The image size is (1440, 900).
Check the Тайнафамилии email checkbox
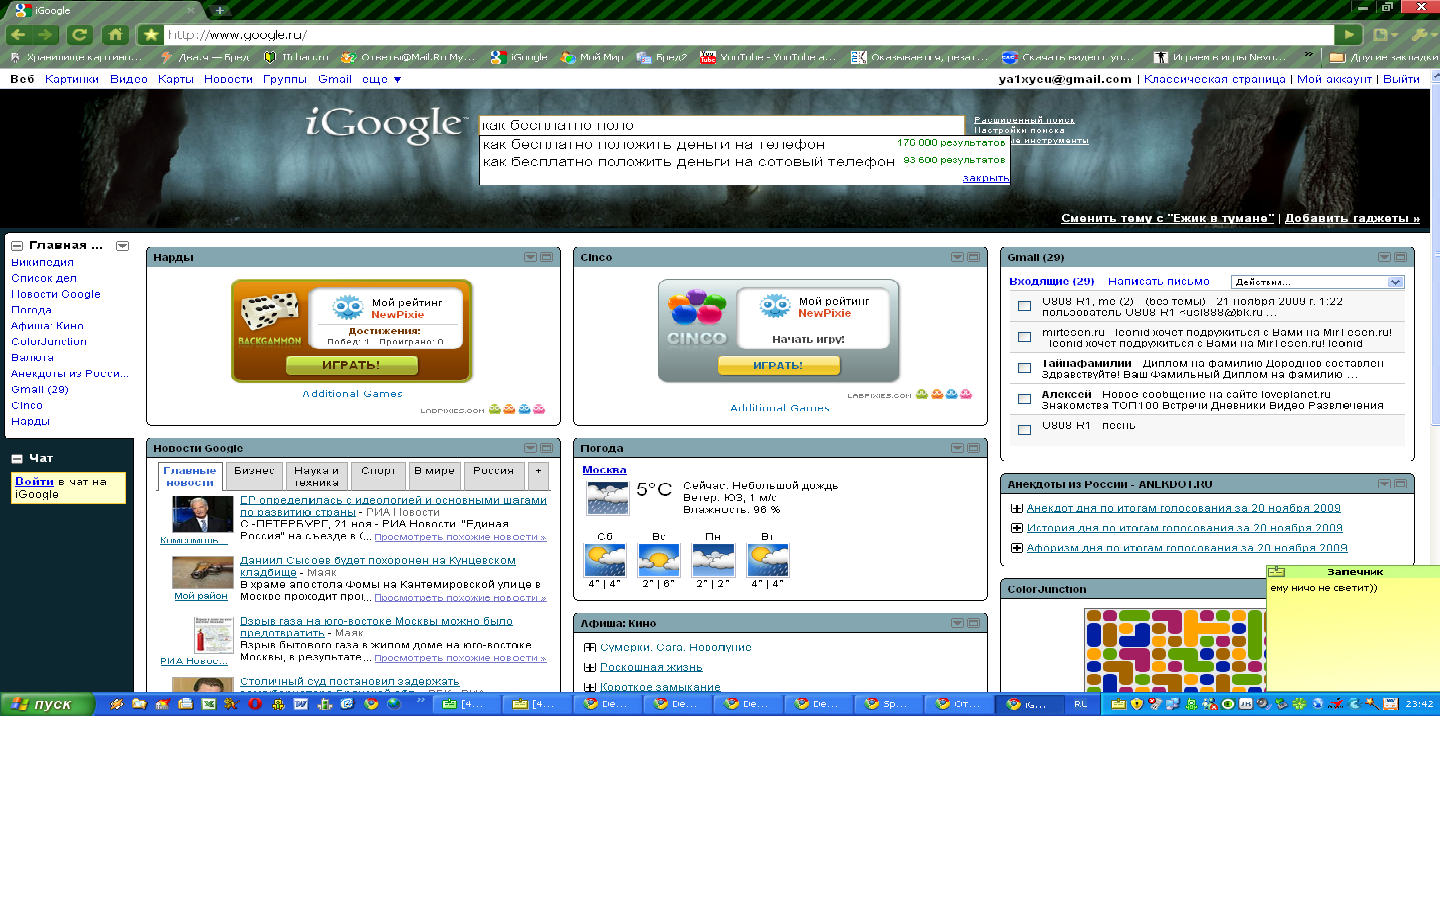click(1024, 368)
